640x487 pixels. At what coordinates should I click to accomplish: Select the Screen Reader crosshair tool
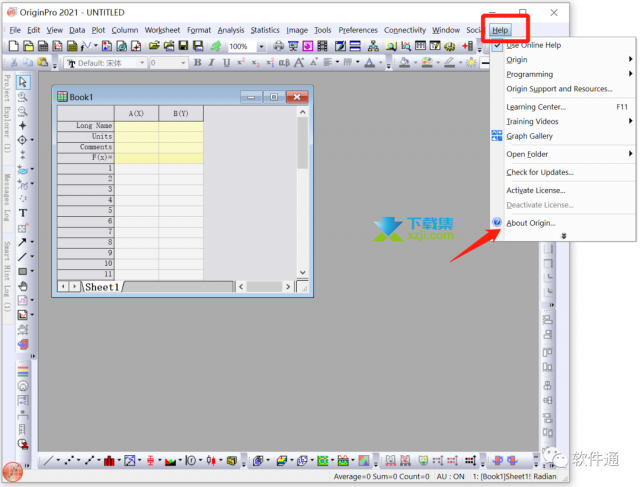23,126
